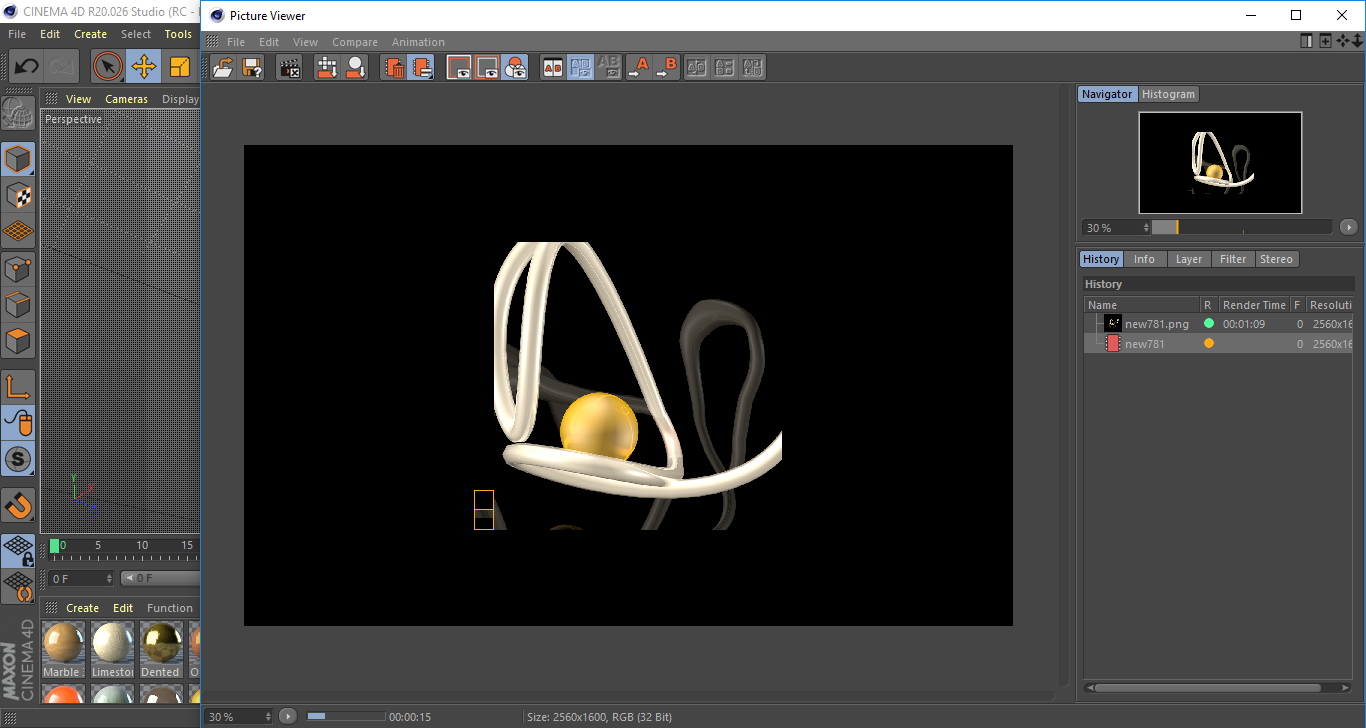This screenshot has height=728, width=1366.
Task: Save the rendered image
Action: pyautogui.click(x=252, y=67)
